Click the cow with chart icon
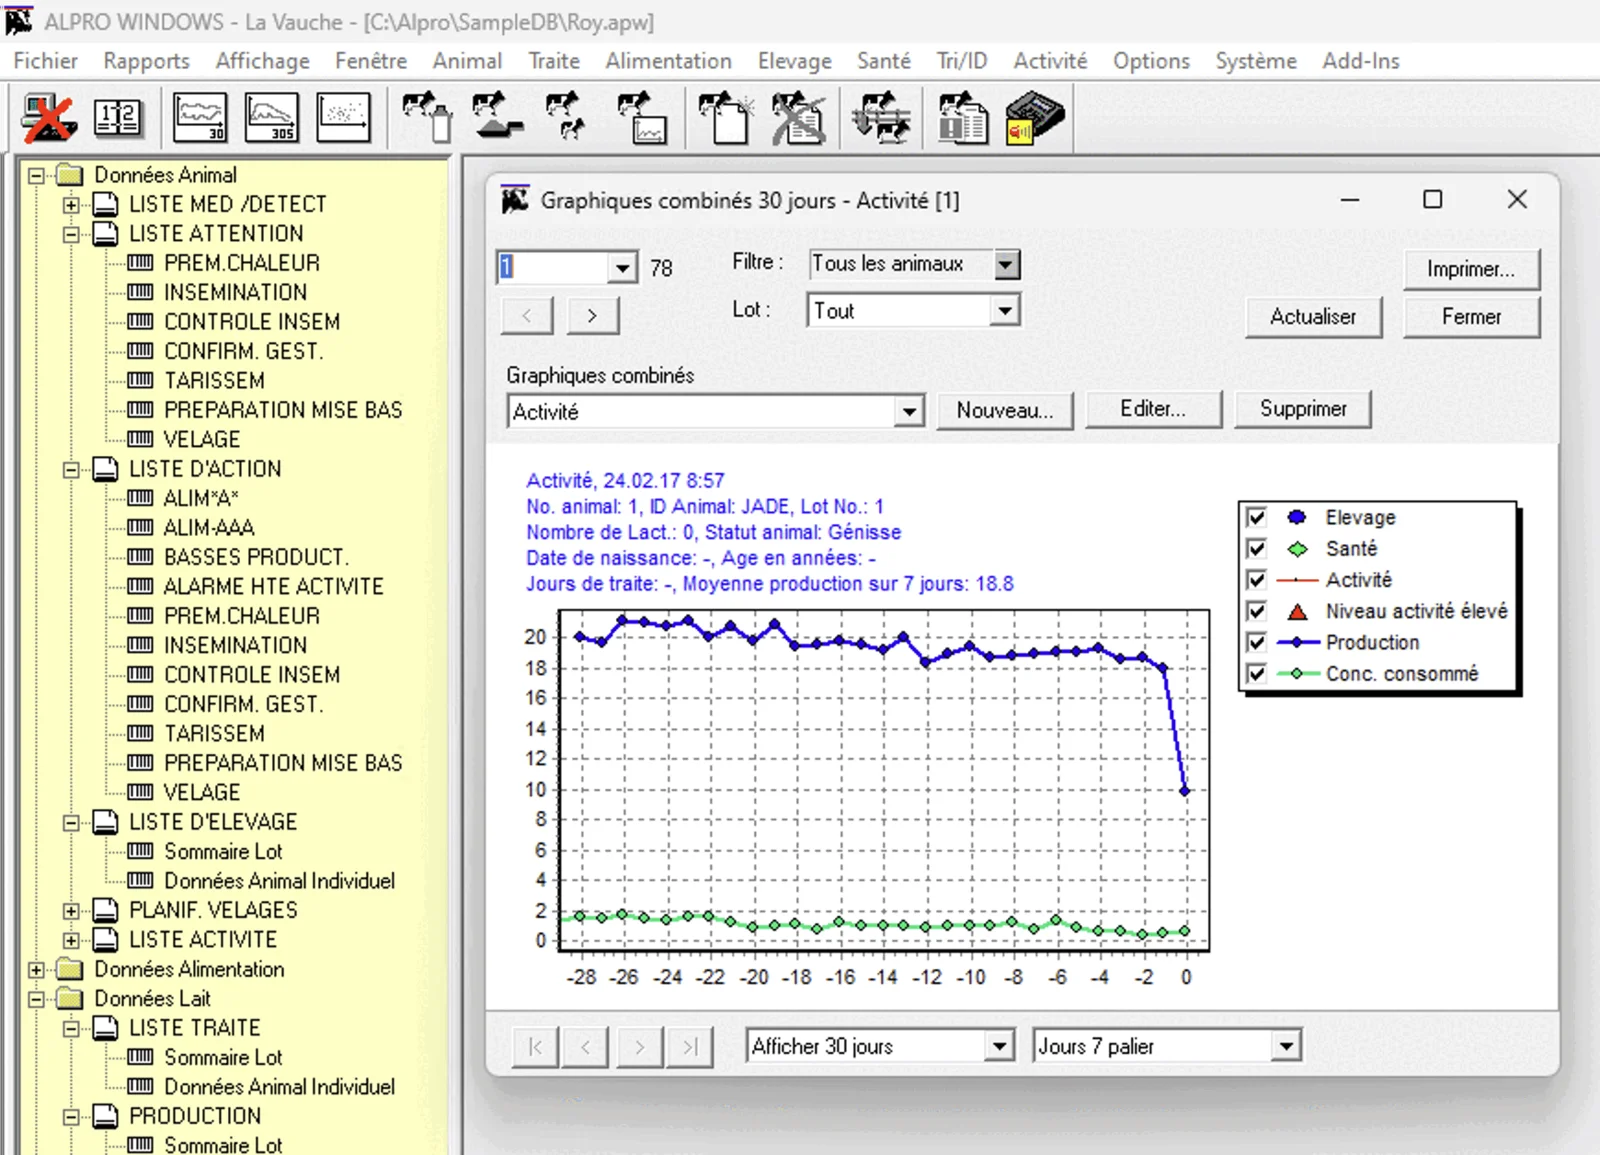1600x1155 pixels. pyautogui.click(x=642, y=118)
